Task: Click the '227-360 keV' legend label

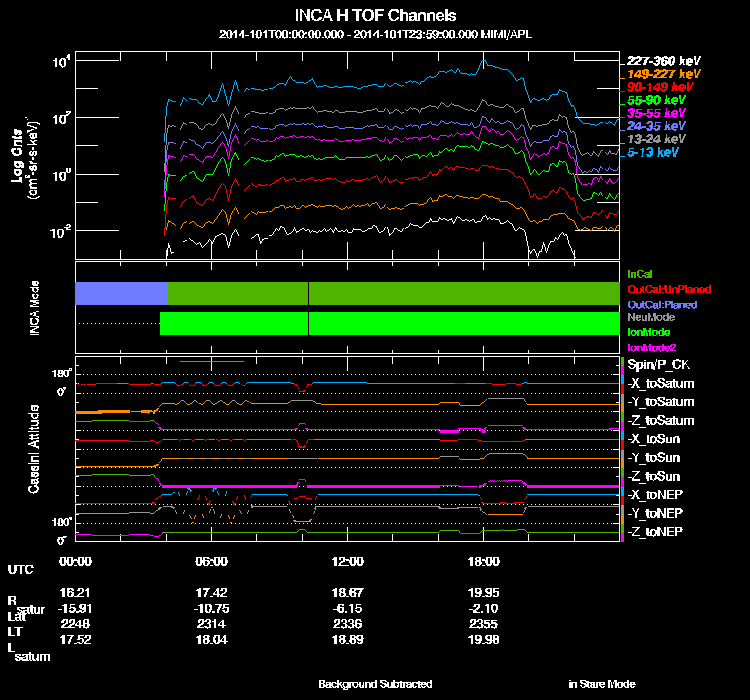Action: [663, 61]
